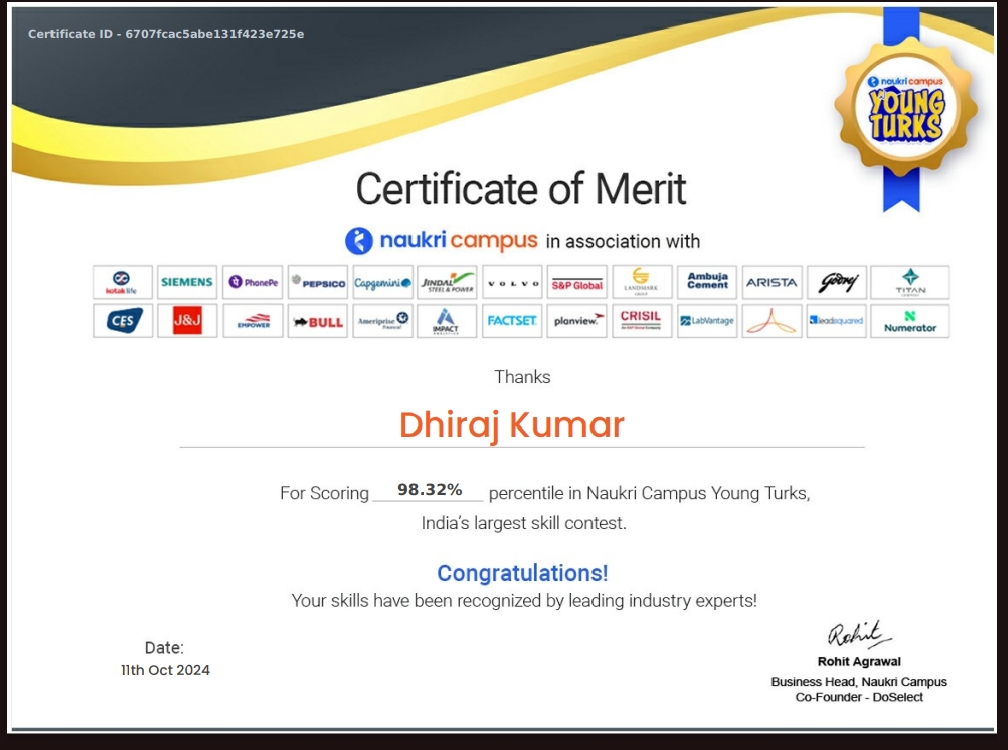1008x750 pixels.
Task: Click the Volvo logo
Action: pos(512,282)
